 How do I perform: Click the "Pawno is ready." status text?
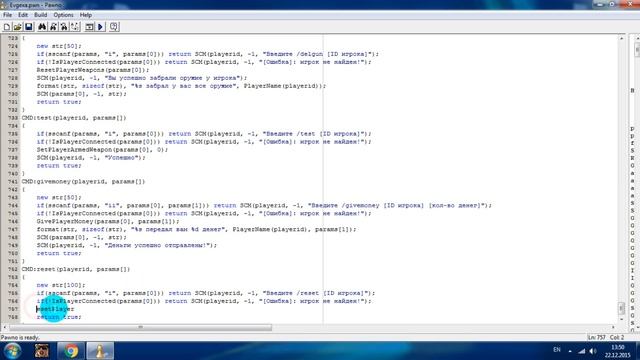pyautogui.click(x=20, y=338)
